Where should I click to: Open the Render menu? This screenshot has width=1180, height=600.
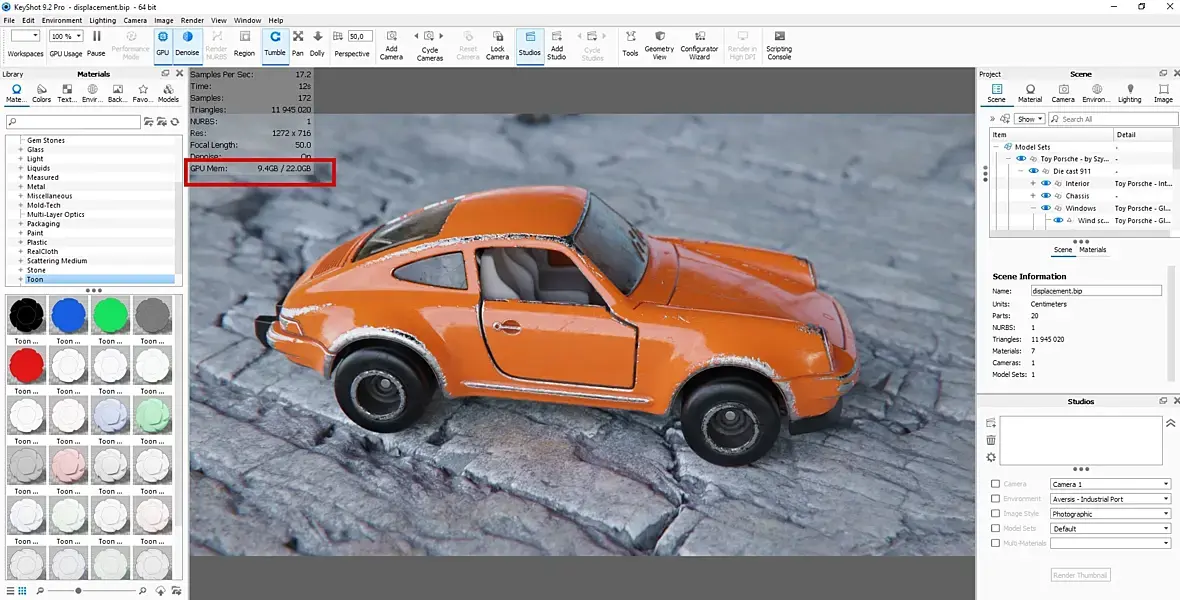(192, 20)
